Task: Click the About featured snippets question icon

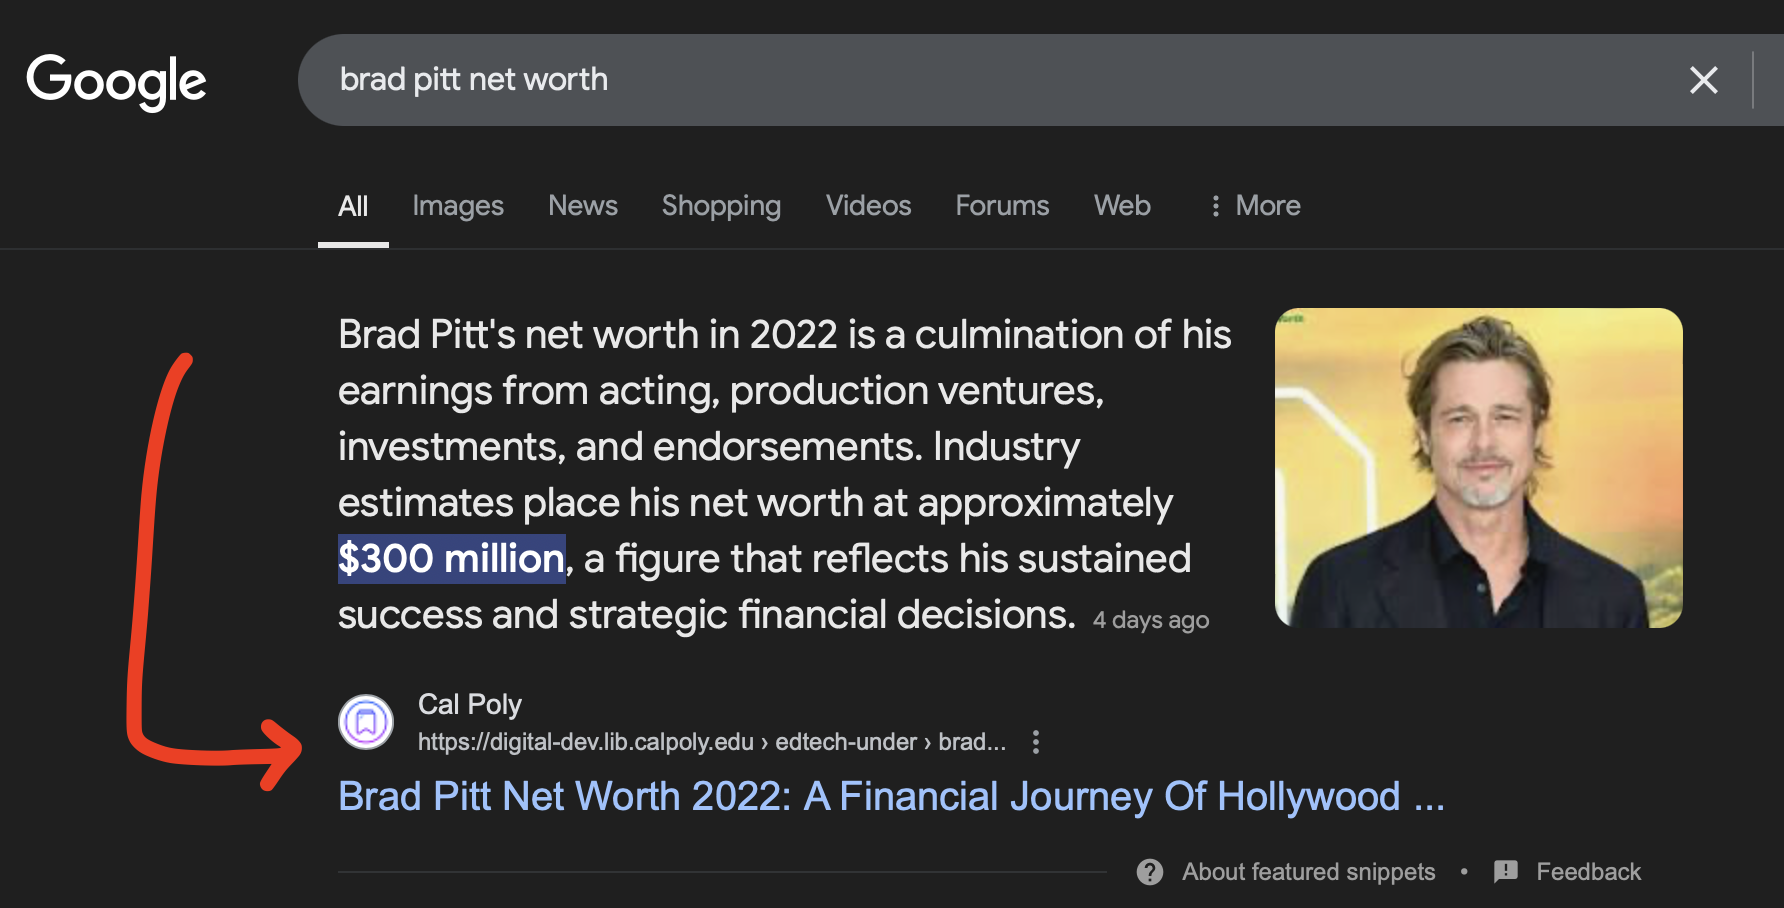Action: pos(1150,872)
